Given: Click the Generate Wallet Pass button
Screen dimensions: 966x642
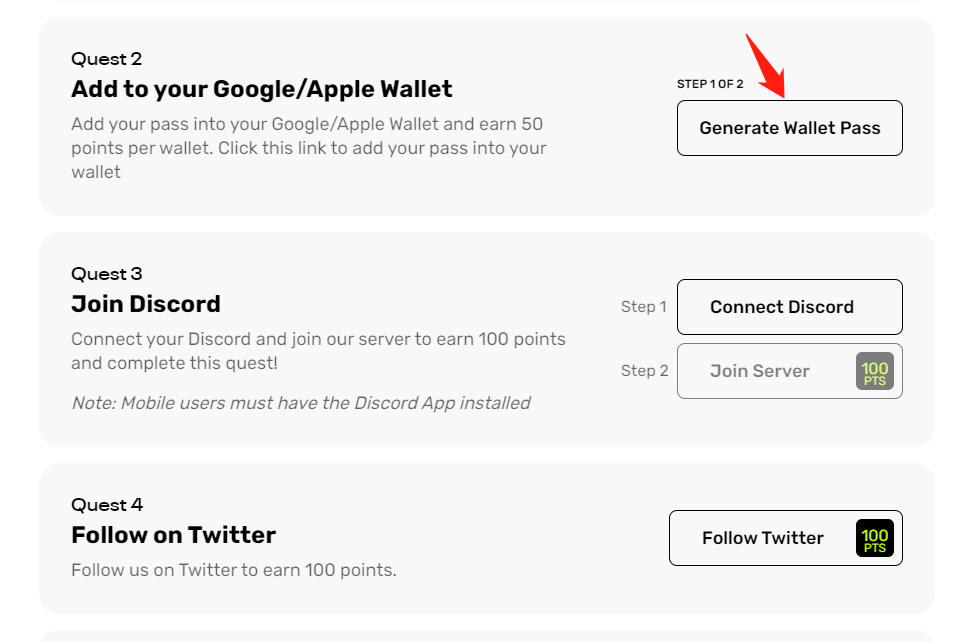Looking at the screenshot, I should [x=789, y=128].
